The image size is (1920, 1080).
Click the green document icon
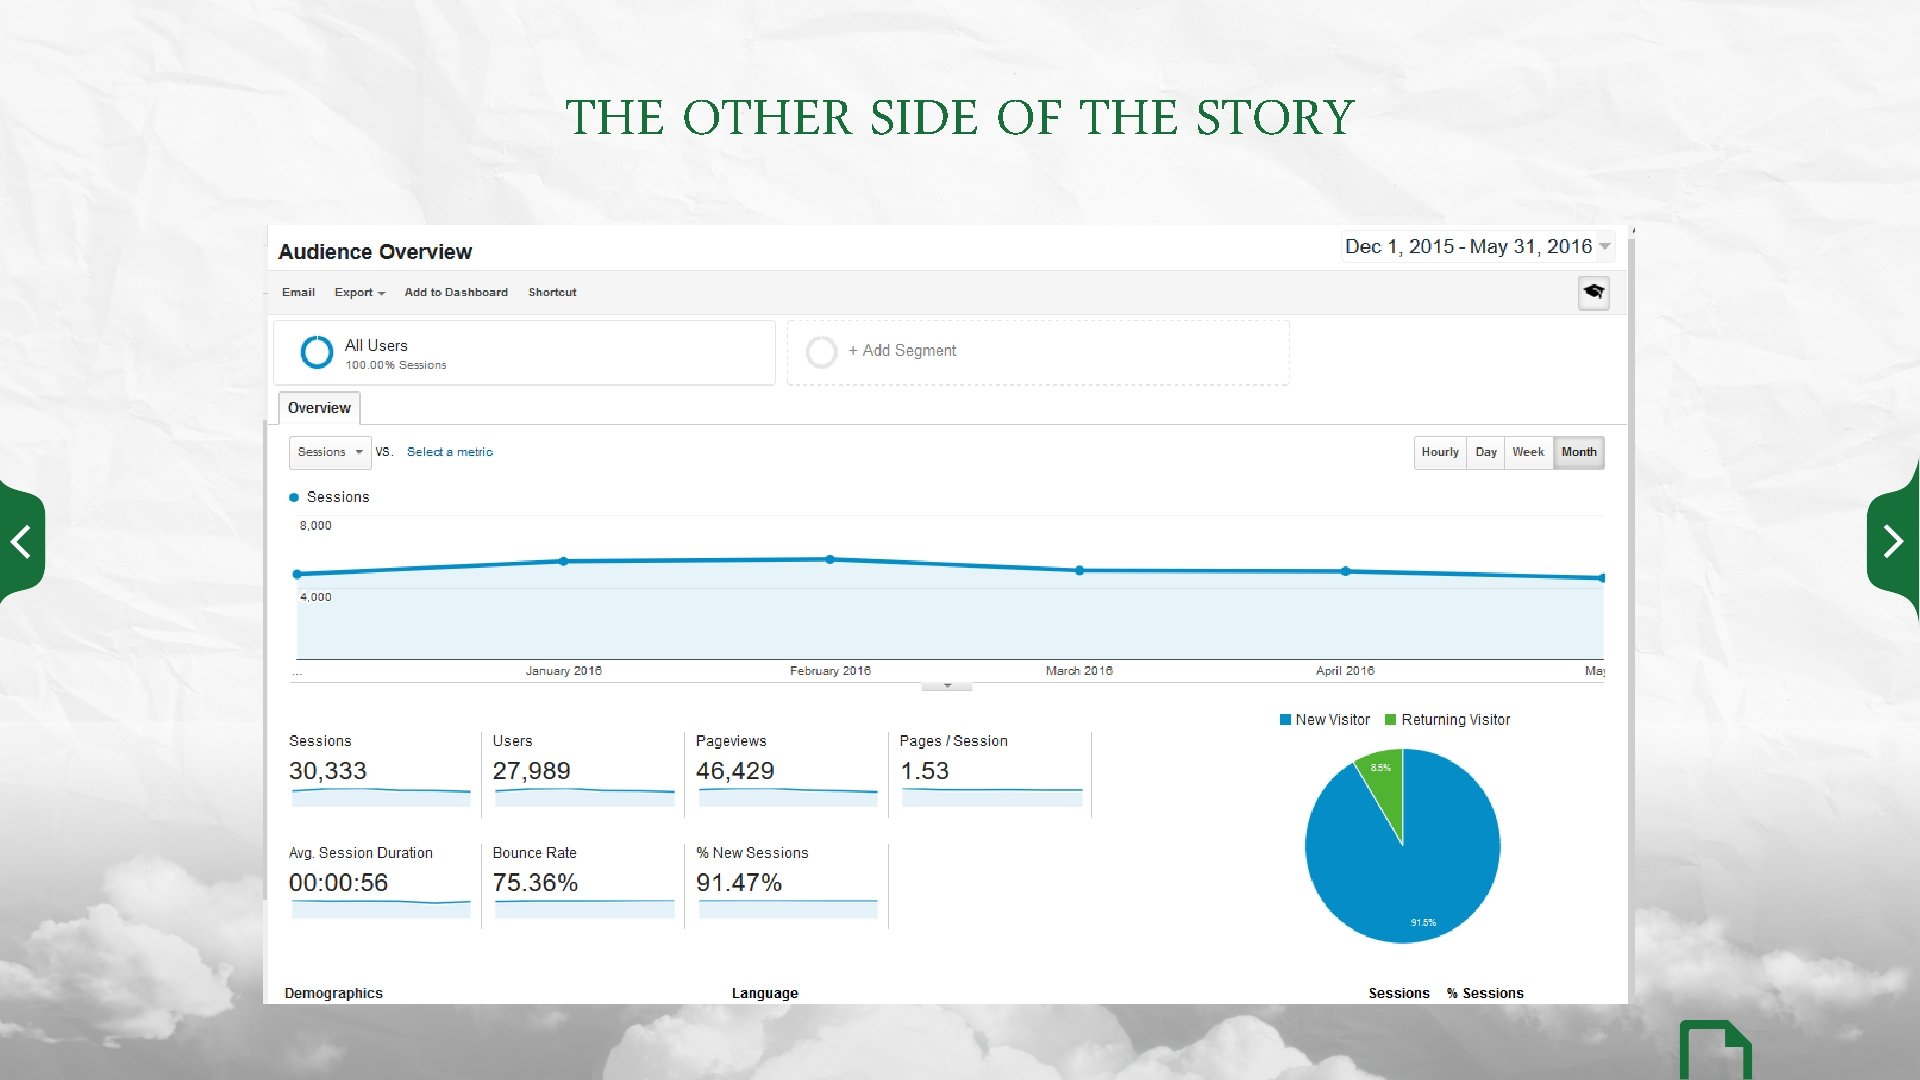[1715, 1052]
